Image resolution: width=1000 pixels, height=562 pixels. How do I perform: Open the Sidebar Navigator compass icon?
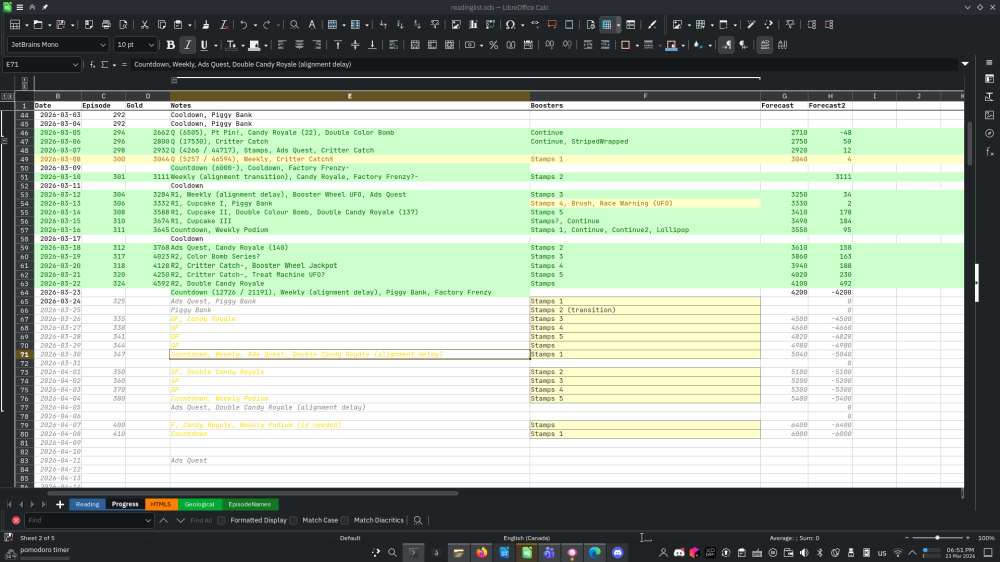(989, 133)
